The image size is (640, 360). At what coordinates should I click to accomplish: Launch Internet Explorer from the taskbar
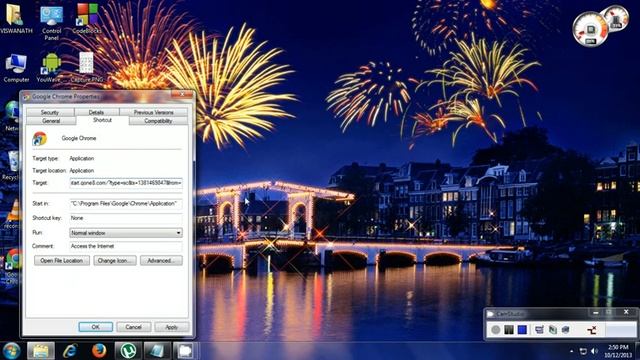(x=70, y=351)
